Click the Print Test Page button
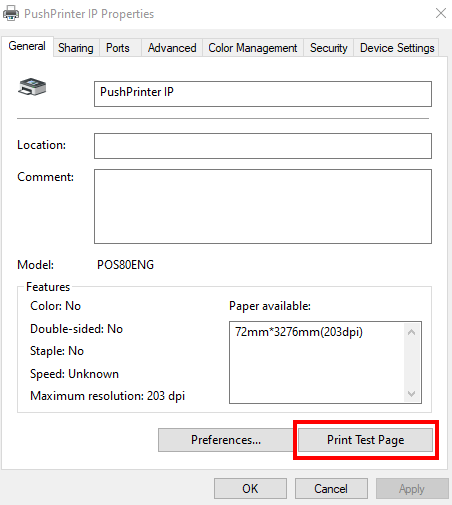This screenshot has width=452, height=505. pos(366,440)
